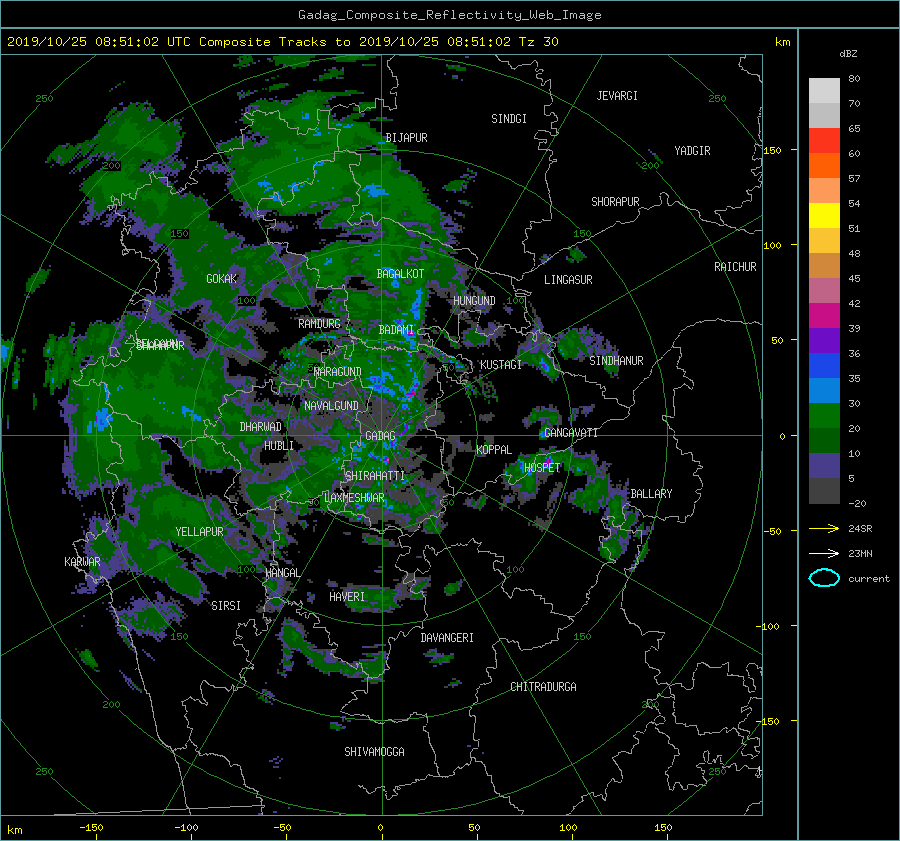Click the -150 bottom horizontal axis tick label

(91, 828)
